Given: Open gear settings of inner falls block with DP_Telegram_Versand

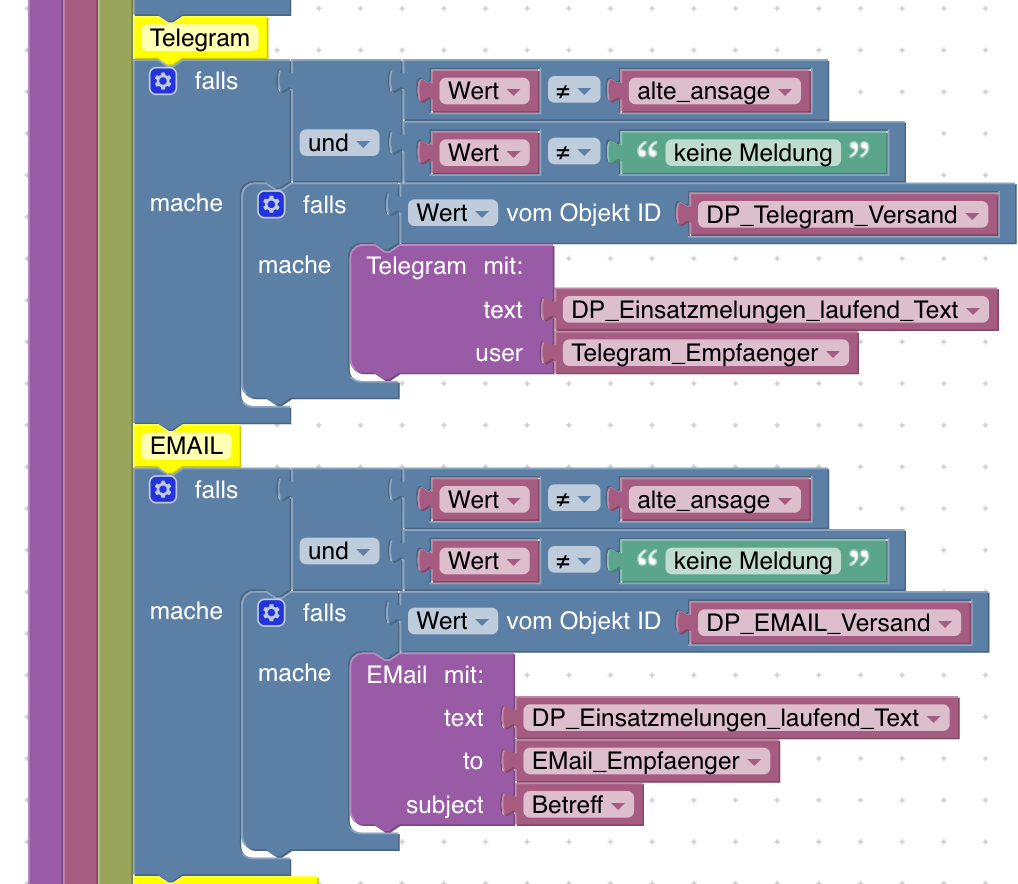Looking at the screenshot, I should coord(271,205).
